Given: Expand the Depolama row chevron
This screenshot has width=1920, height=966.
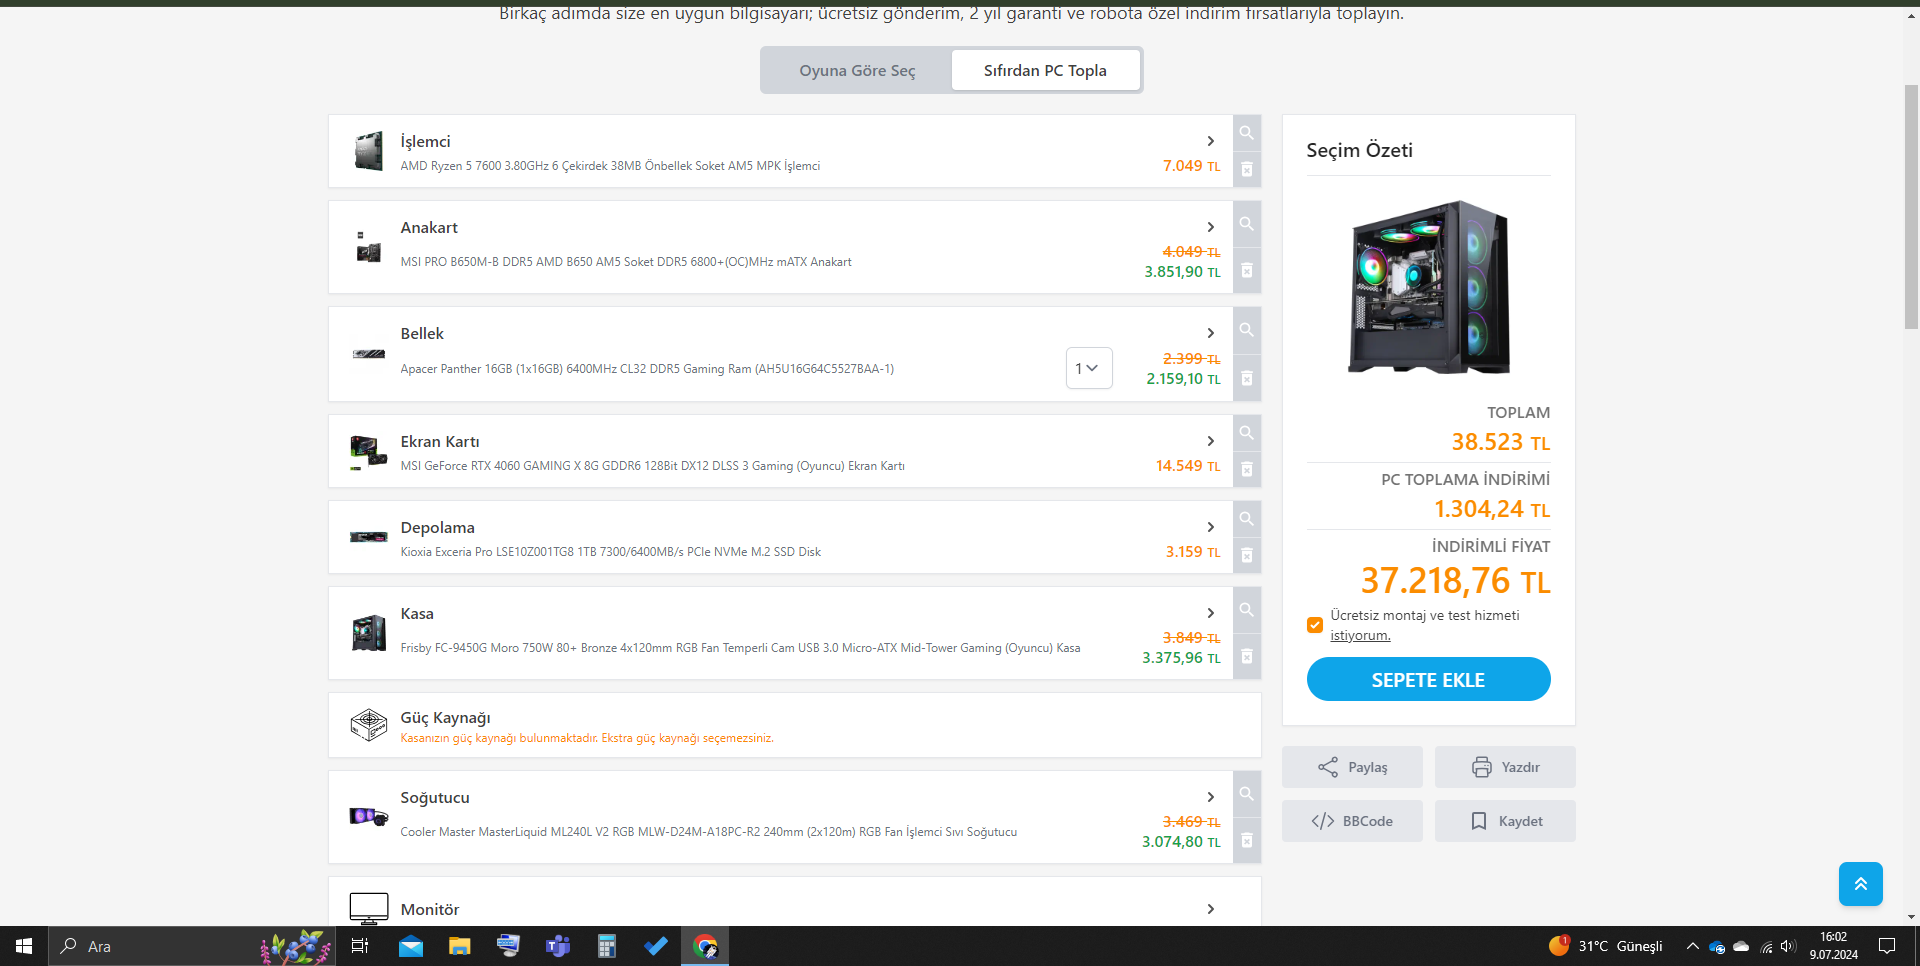Looking at the screenshot, I should click(x=1211, y=527).
